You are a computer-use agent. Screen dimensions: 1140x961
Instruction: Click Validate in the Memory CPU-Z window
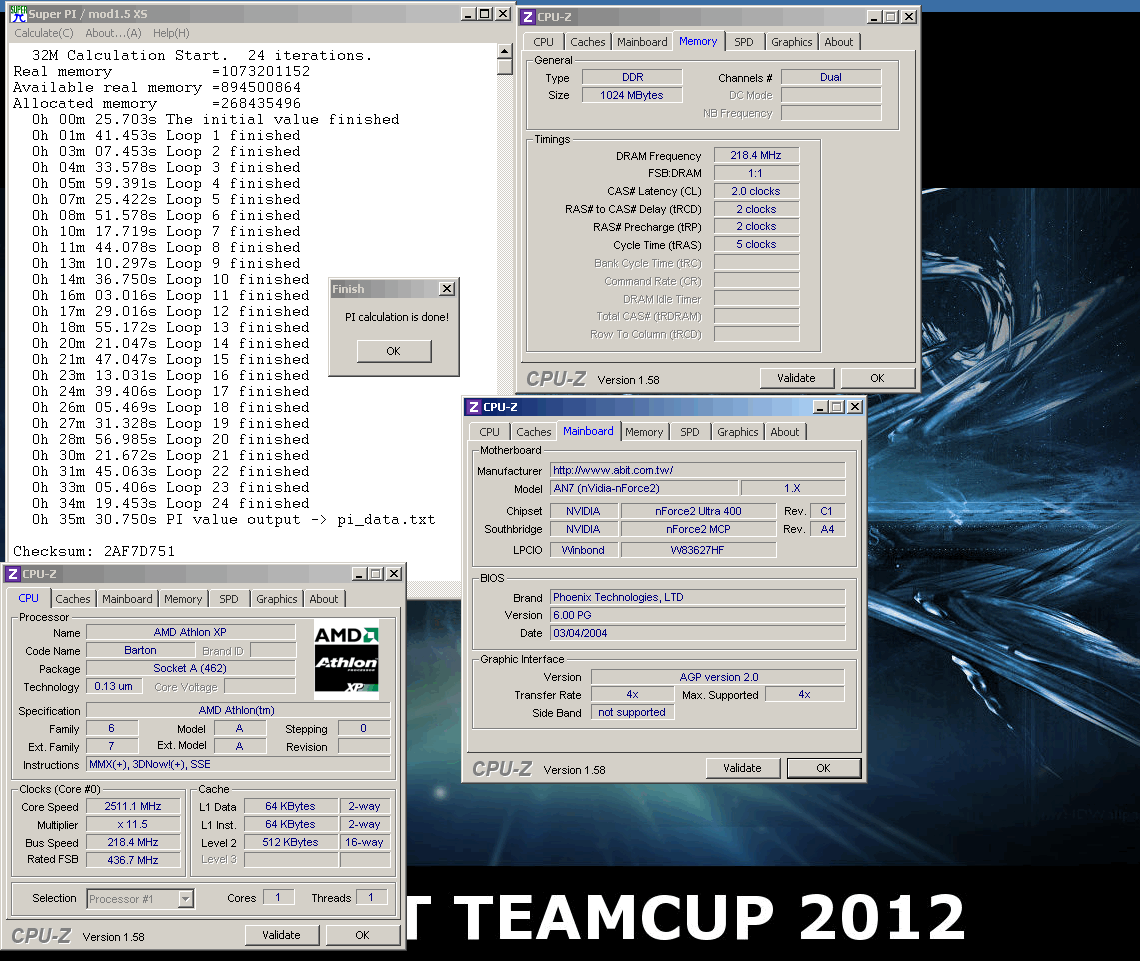click(x=796, y=378)
